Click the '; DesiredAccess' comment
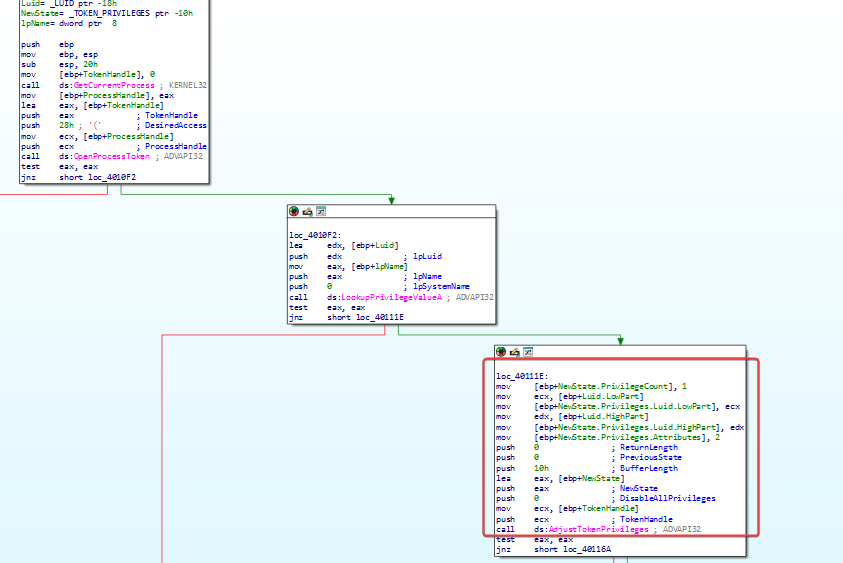This screenshot has height=563, width=843. [x=171, y=125]
